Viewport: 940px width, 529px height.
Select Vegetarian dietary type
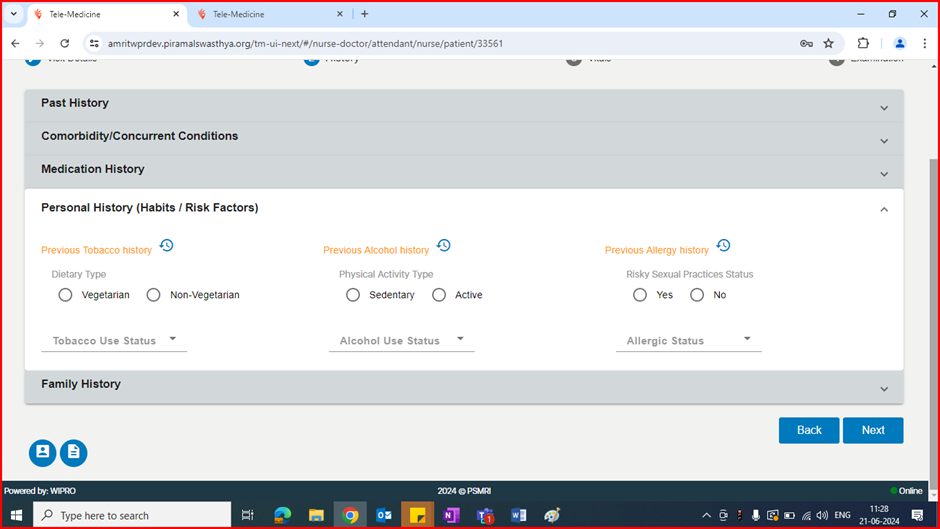[x=65, y=294]
